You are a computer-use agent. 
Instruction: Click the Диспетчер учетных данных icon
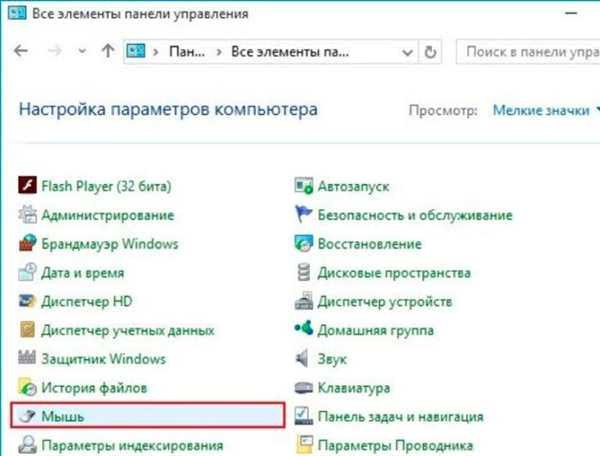point(28,330)
